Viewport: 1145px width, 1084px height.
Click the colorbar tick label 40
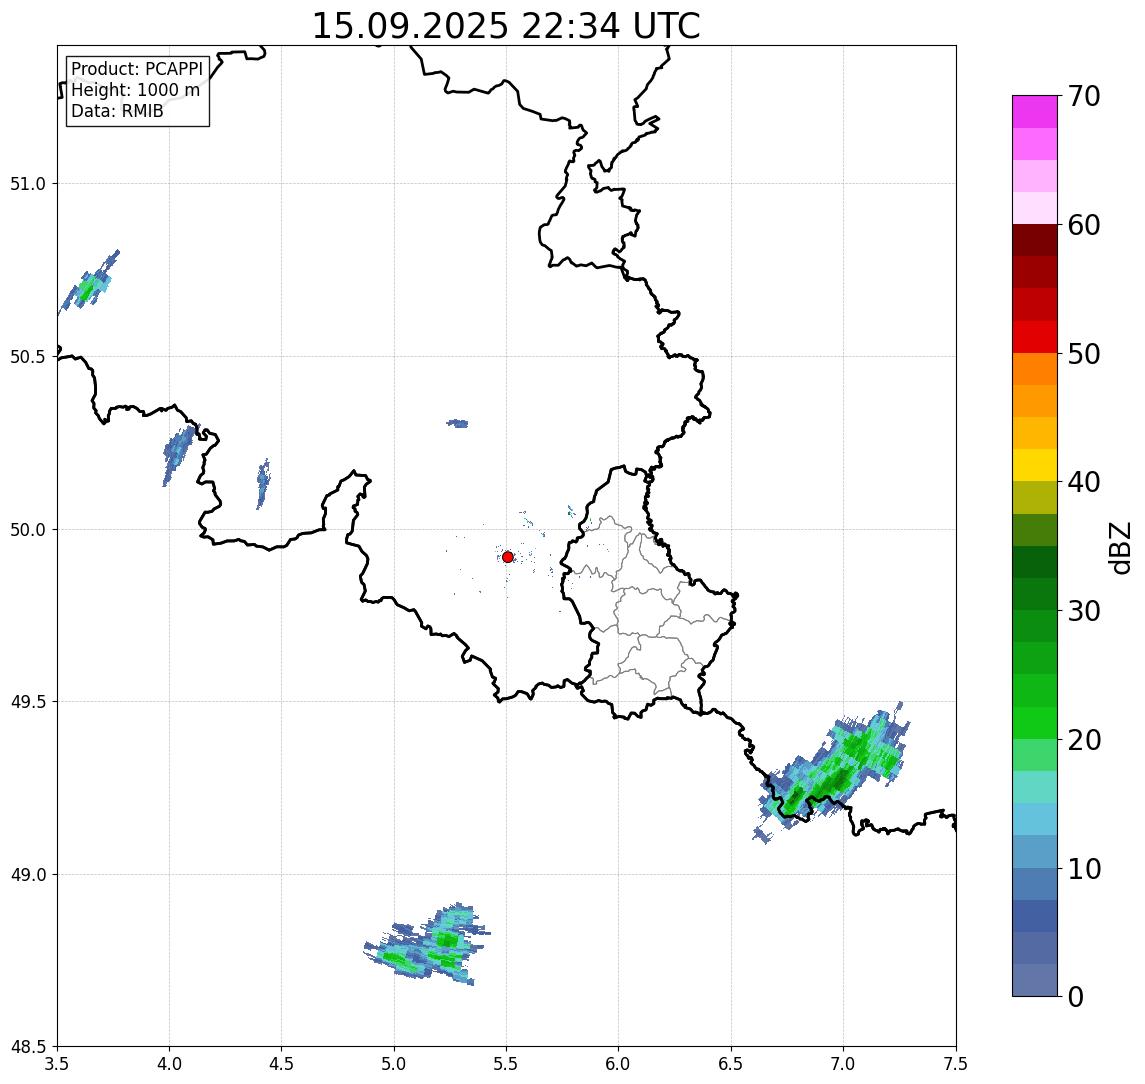(x=1084, y=482)
